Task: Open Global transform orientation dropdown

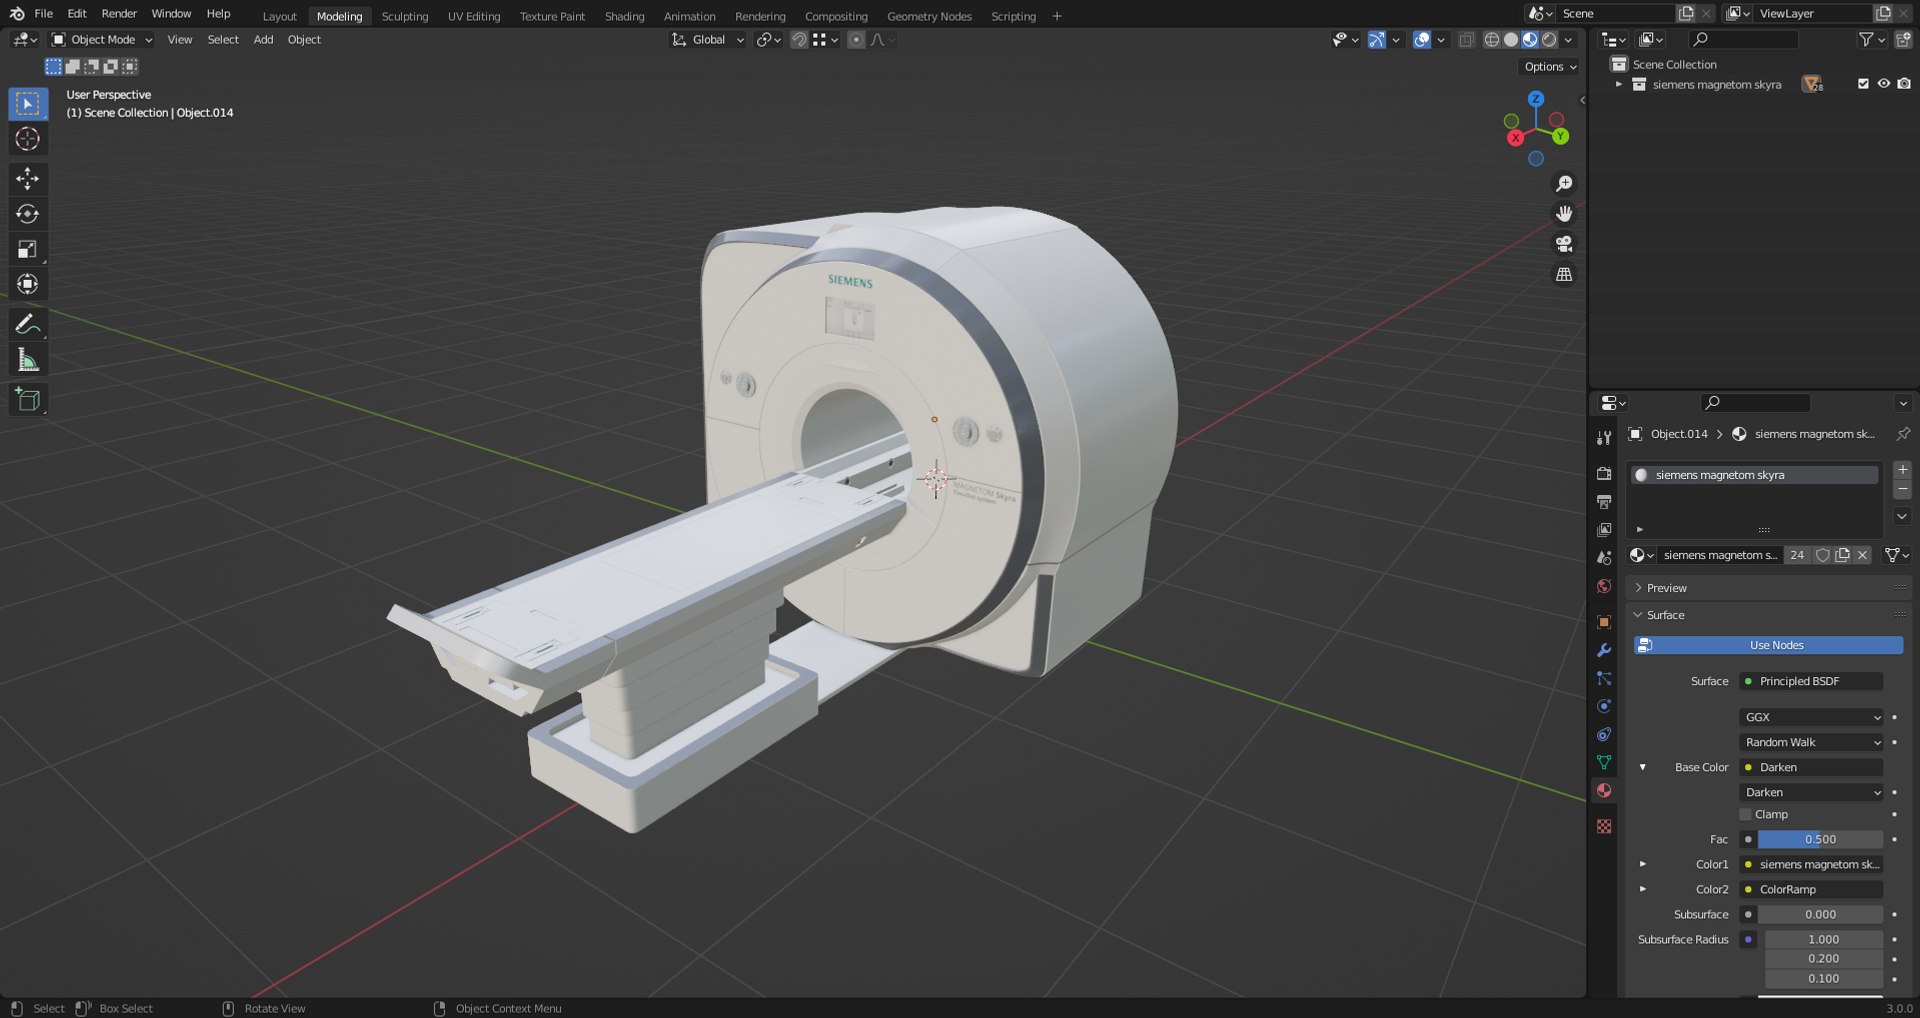Action: [708, 40]
